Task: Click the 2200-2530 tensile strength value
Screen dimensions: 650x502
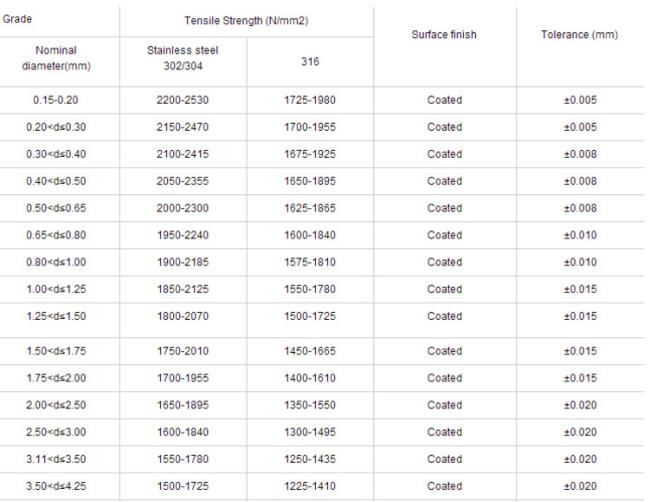Action: tap(183, 100)
